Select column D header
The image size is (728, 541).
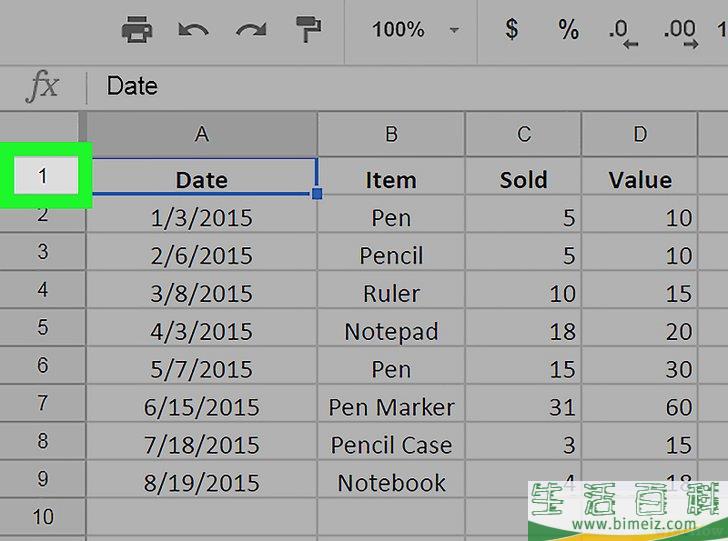tap(640, 134)
